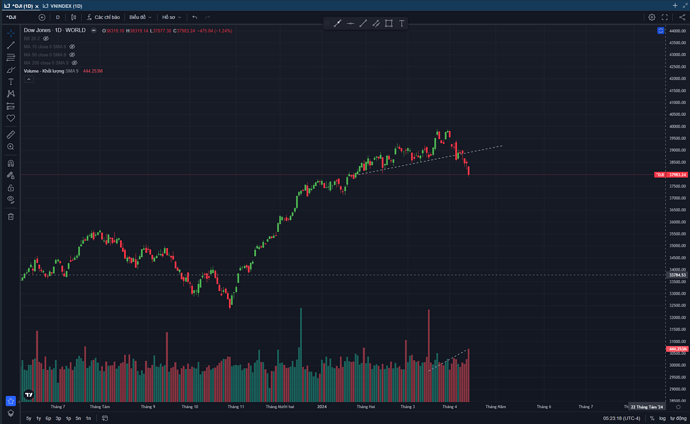Activate the zoom in magnifier tool
The height and width of the screenshot is (424, 690).
tap(11, 147)
